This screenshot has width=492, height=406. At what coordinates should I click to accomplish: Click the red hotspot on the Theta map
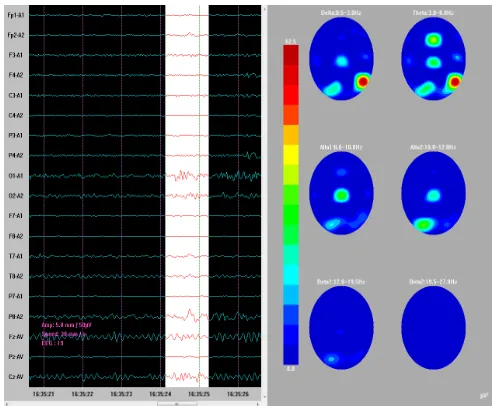[455, 81]
